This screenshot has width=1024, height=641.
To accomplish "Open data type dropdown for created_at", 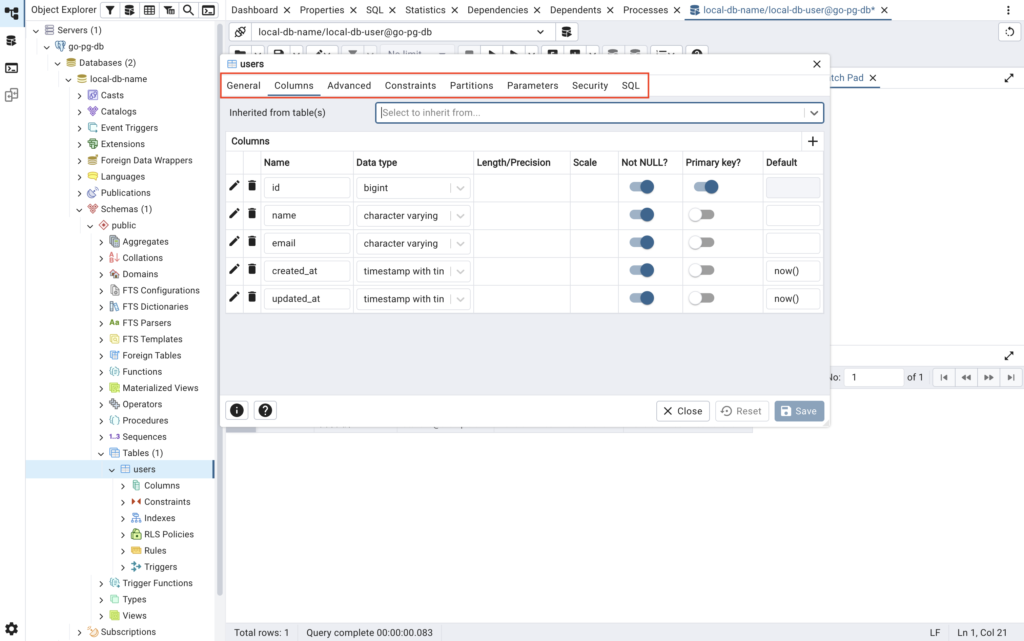I will pyautogui.click(x=460, y=271).
